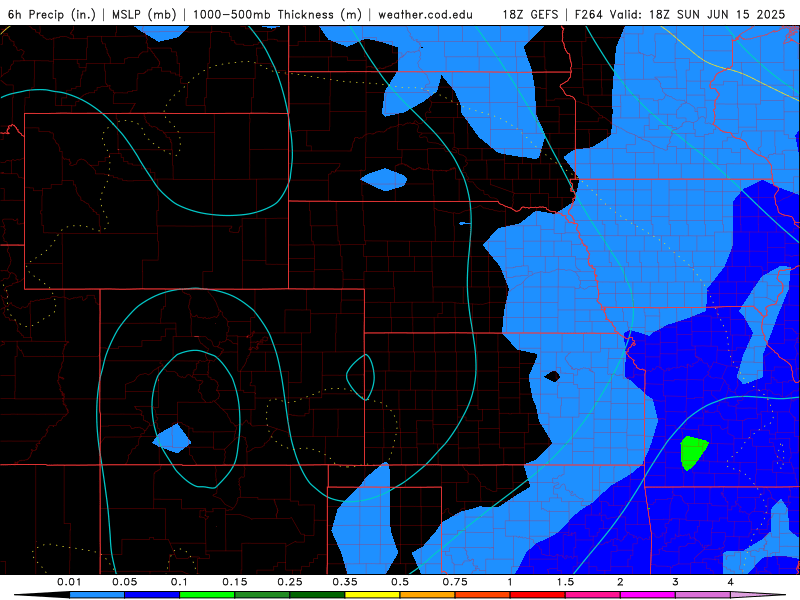The width and height of the screenshot is (800, 600).
Task: Click the '1000-500mb Thickness (m)' label
Action: 277,14
